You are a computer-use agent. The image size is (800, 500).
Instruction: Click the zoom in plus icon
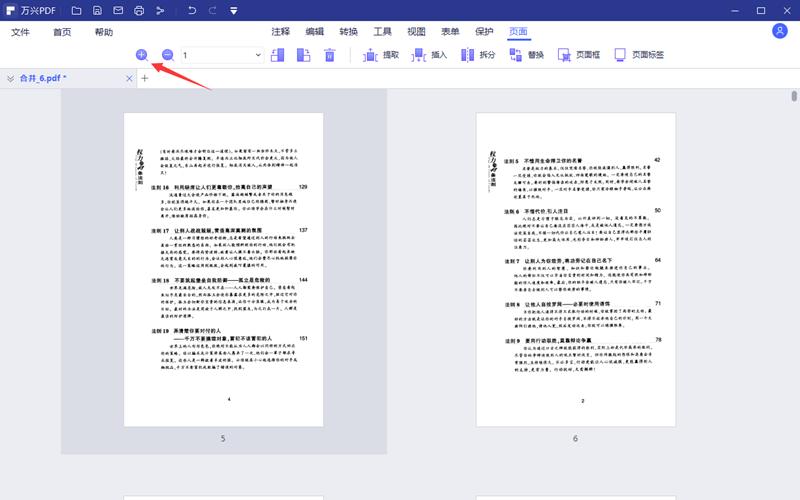click(x=141, y=55)
